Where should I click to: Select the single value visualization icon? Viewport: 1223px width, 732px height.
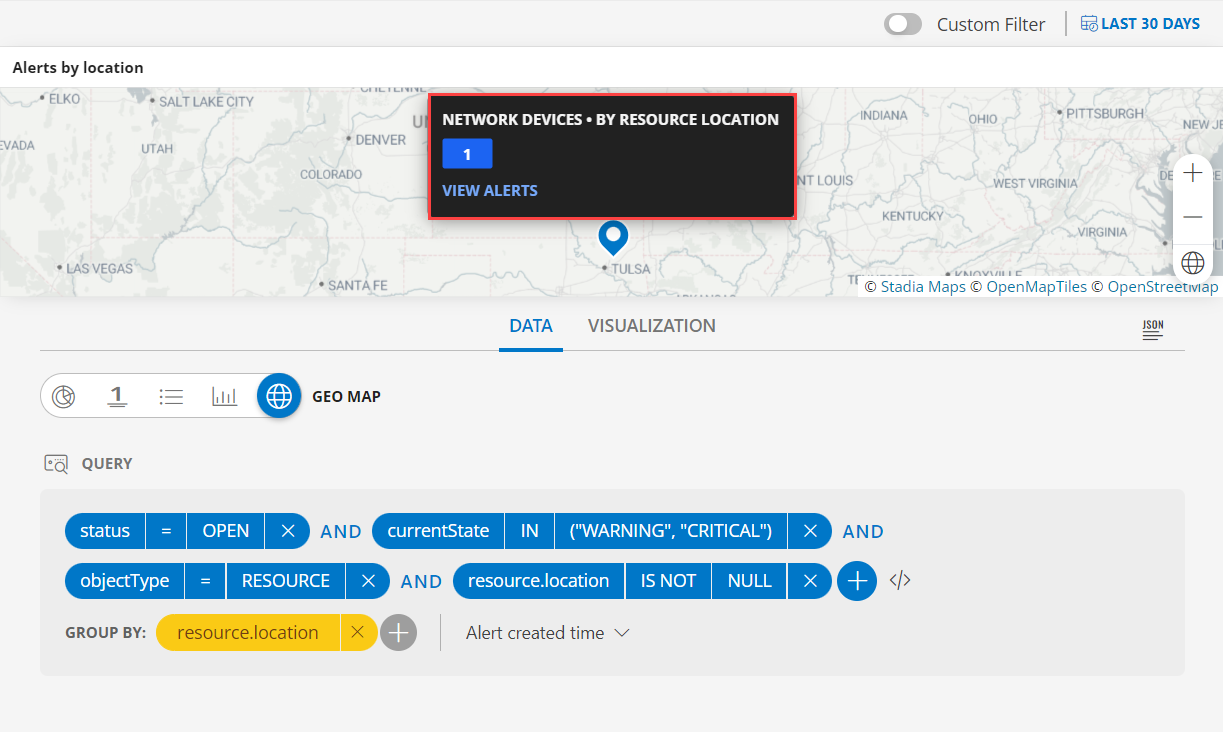(x=117, y=396)
